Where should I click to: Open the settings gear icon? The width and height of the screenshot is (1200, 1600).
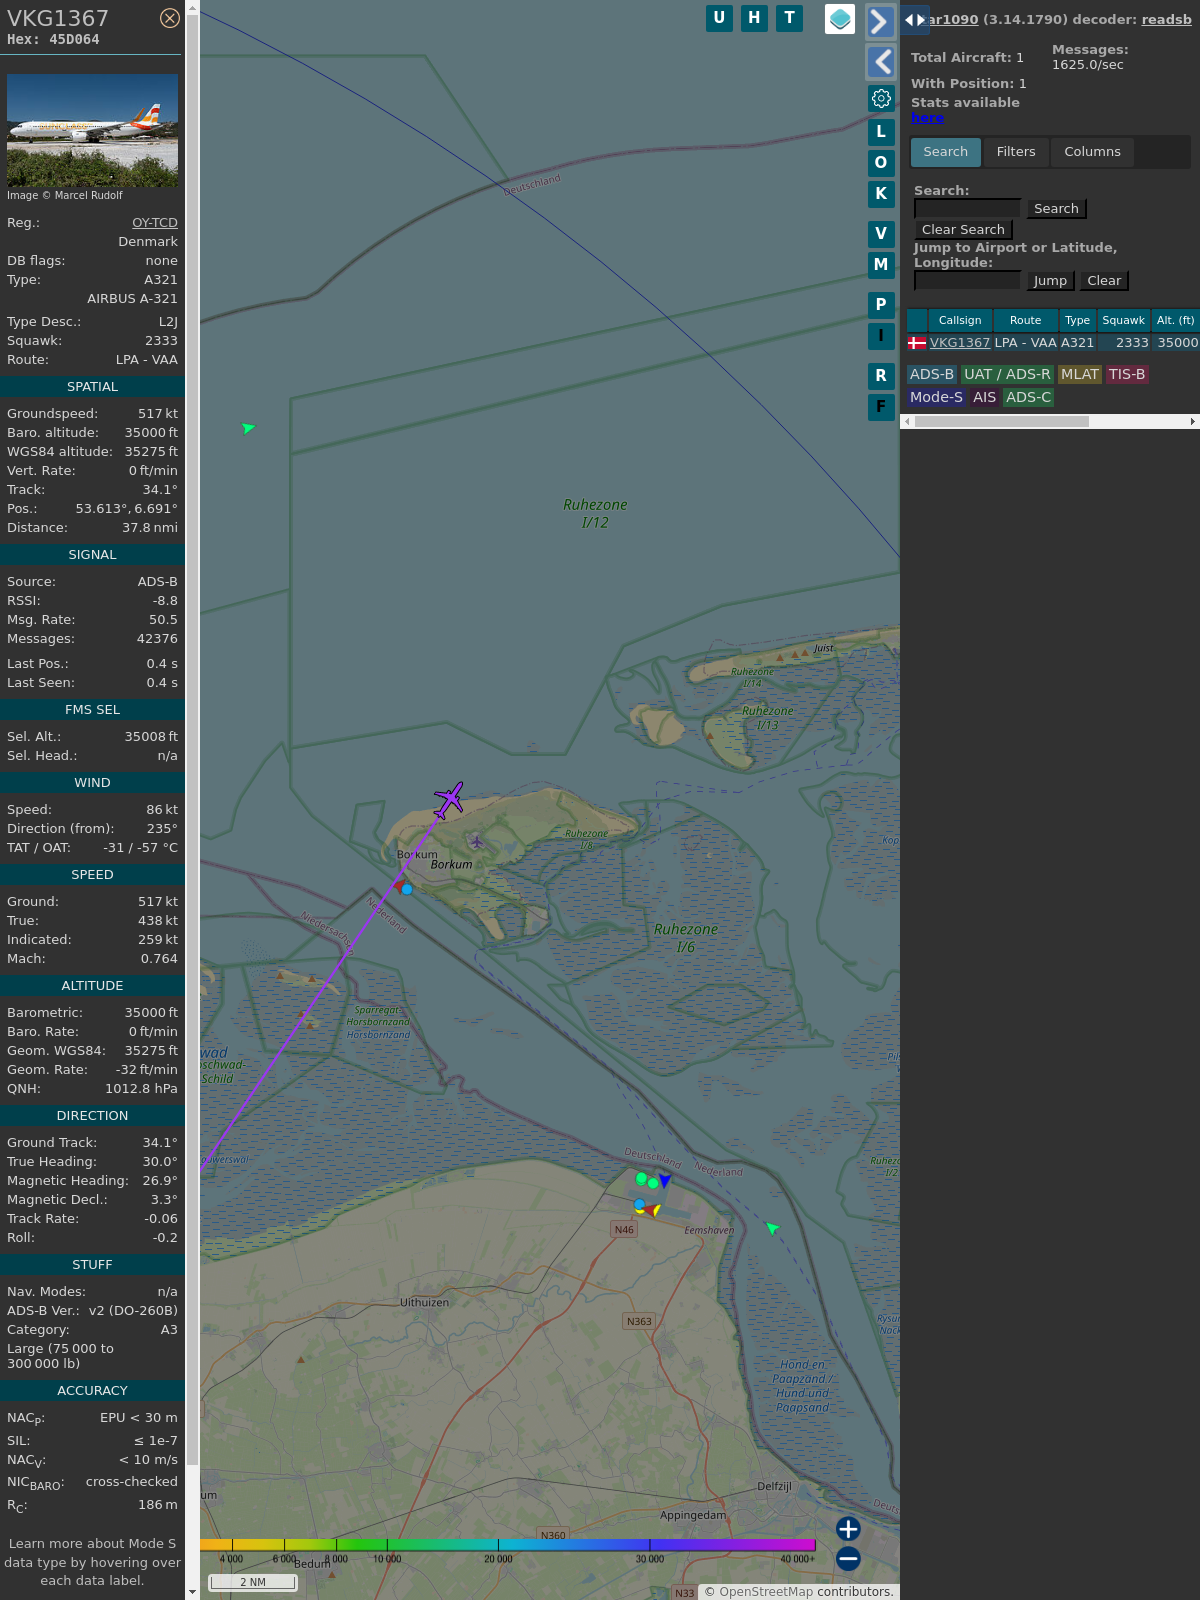tap(881, 98)
